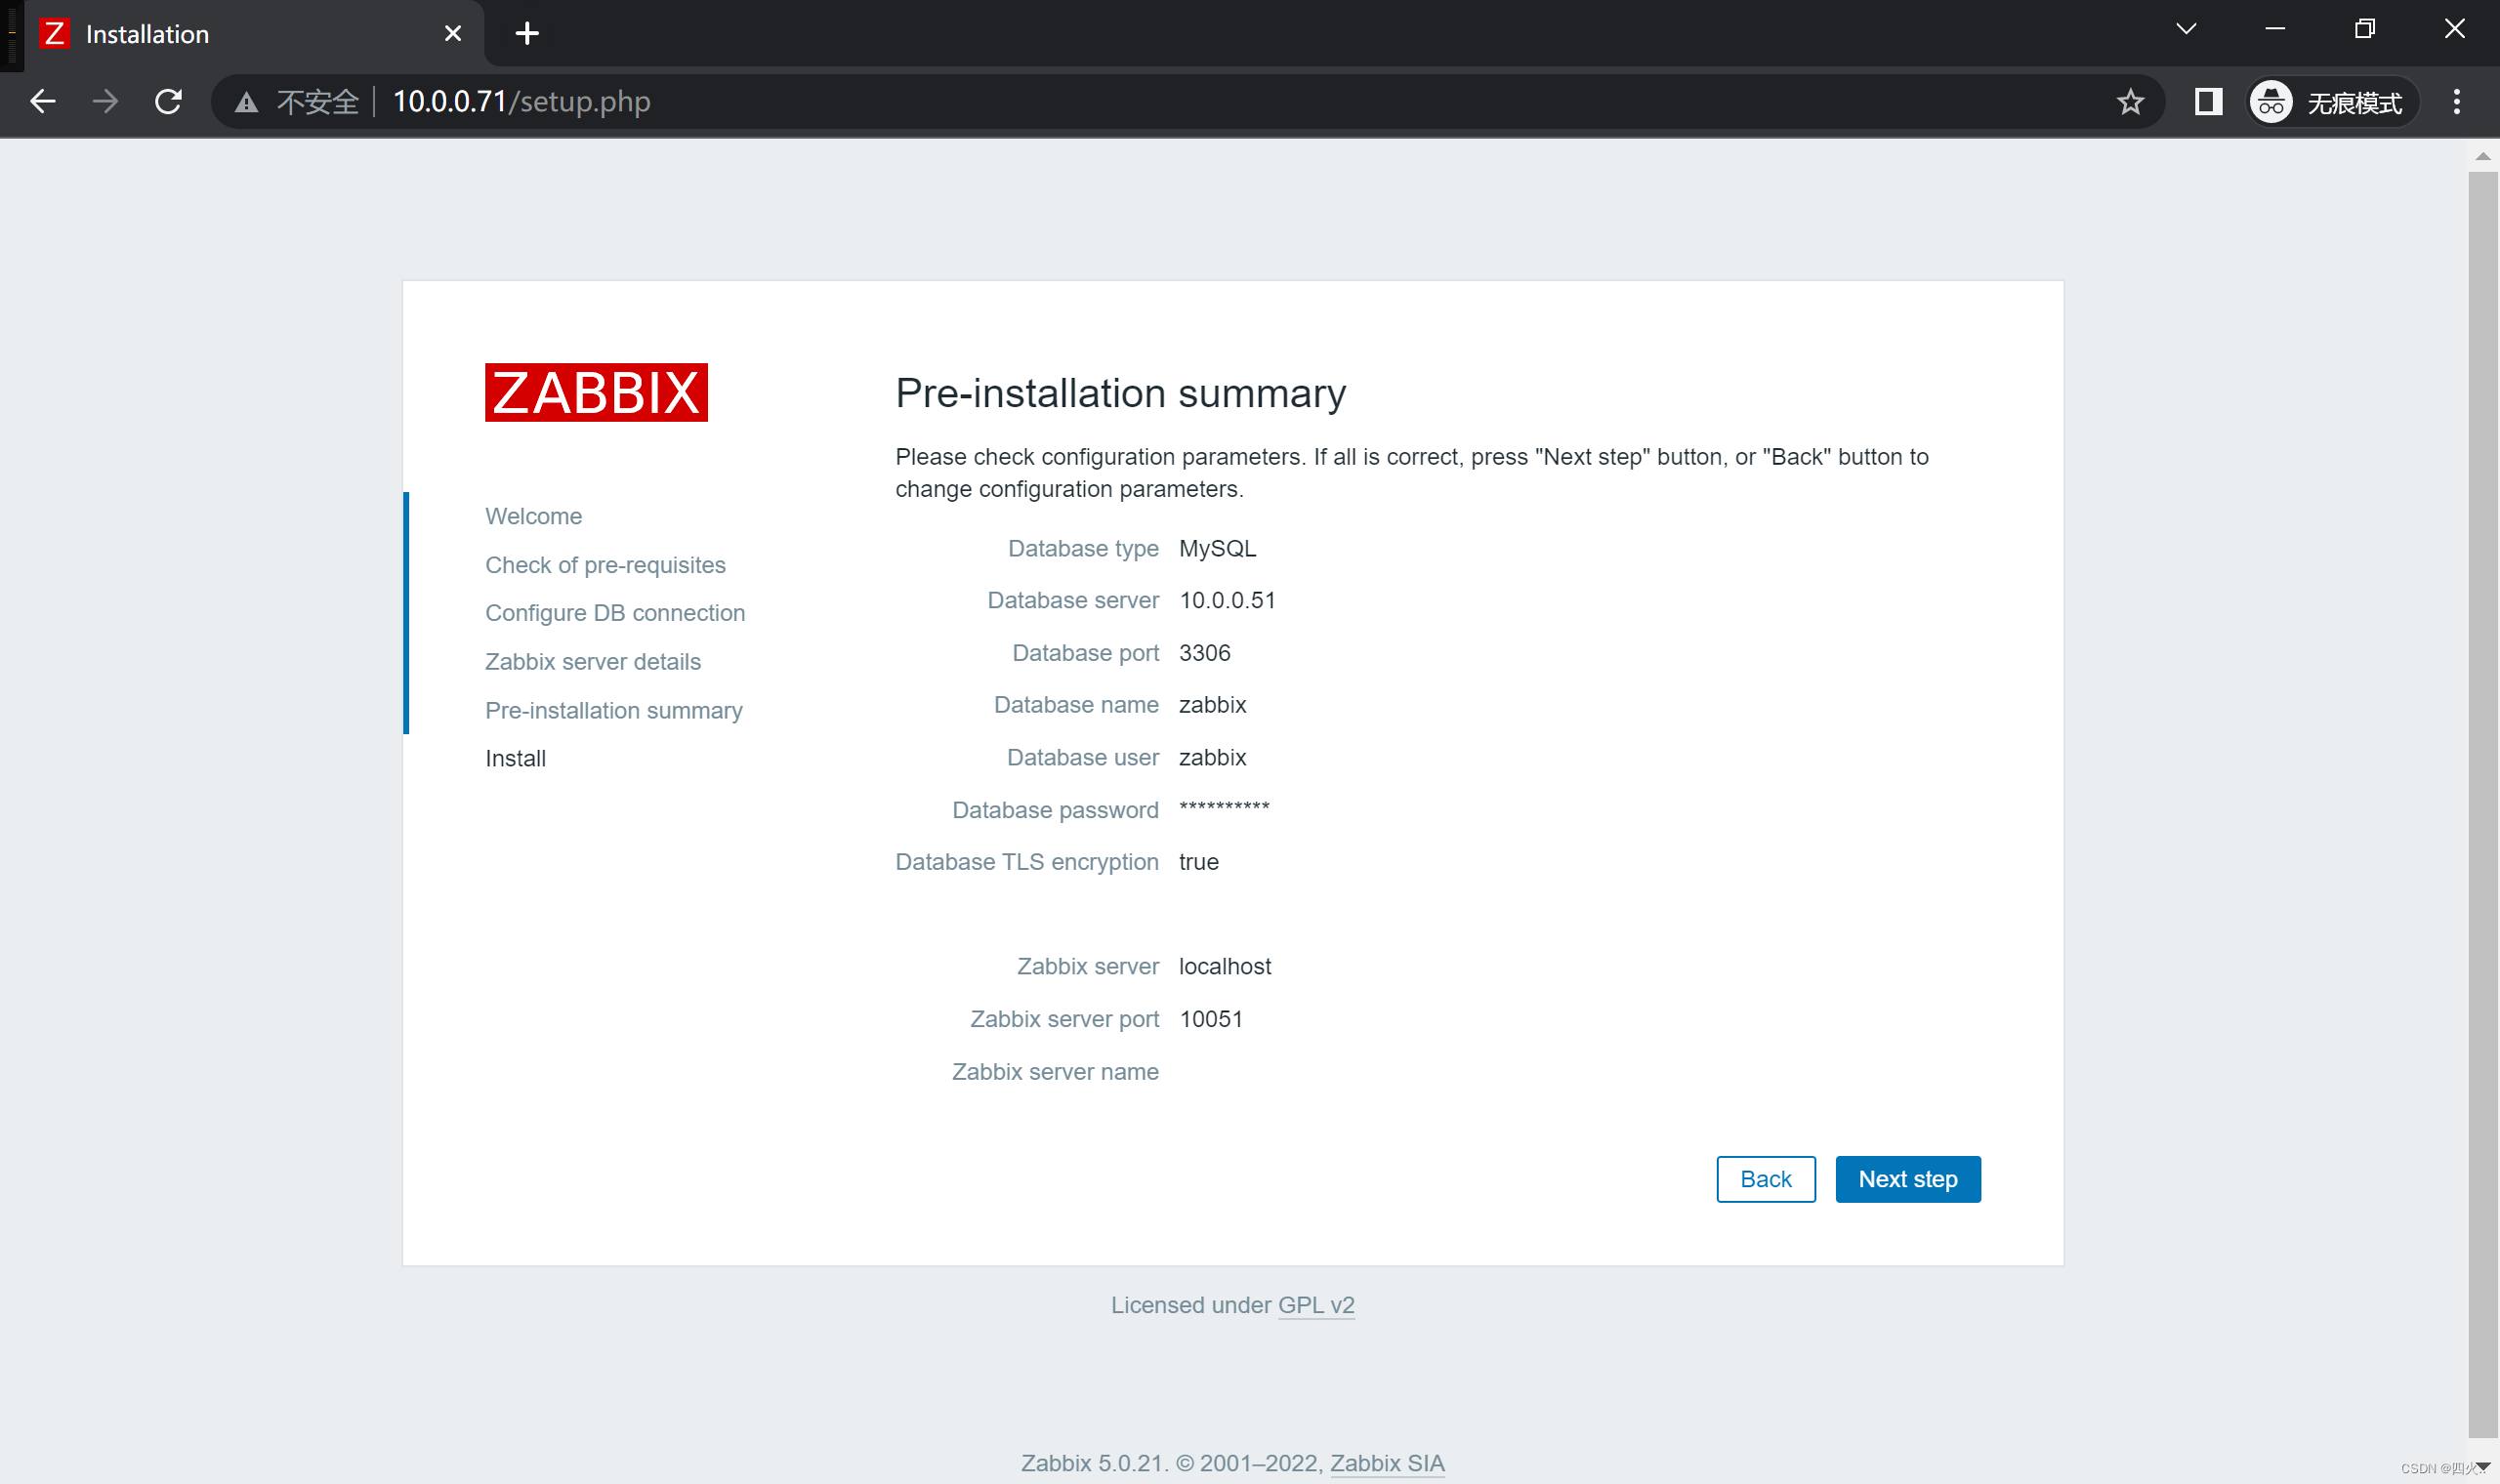Open the tab search dropdown arrow
This screenshot has height=1484, width=2500.
(x=2186, y=29)
